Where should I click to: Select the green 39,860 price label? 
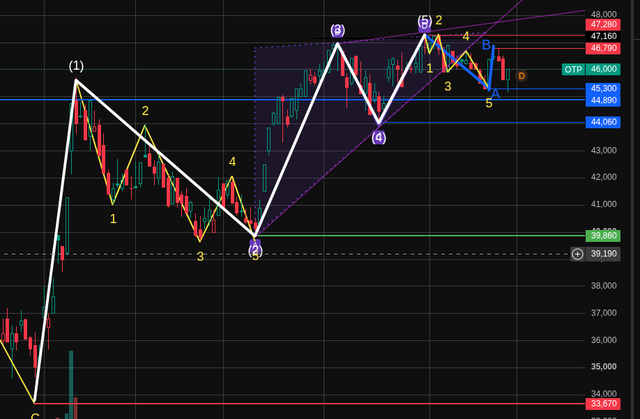(x=603, y=236)
